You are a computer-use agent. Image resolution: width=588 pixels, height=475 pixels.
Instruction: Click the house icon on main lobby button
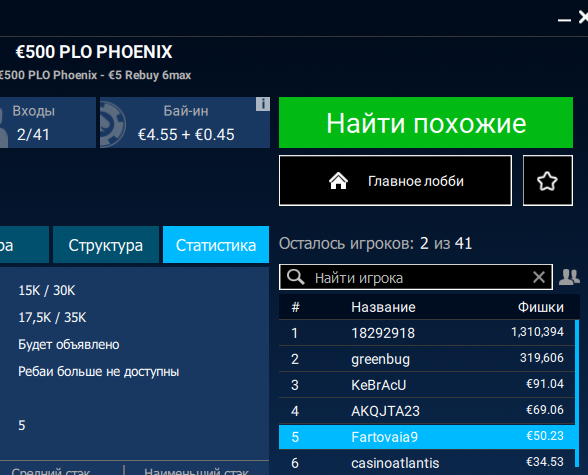click(x=338, y=181)
